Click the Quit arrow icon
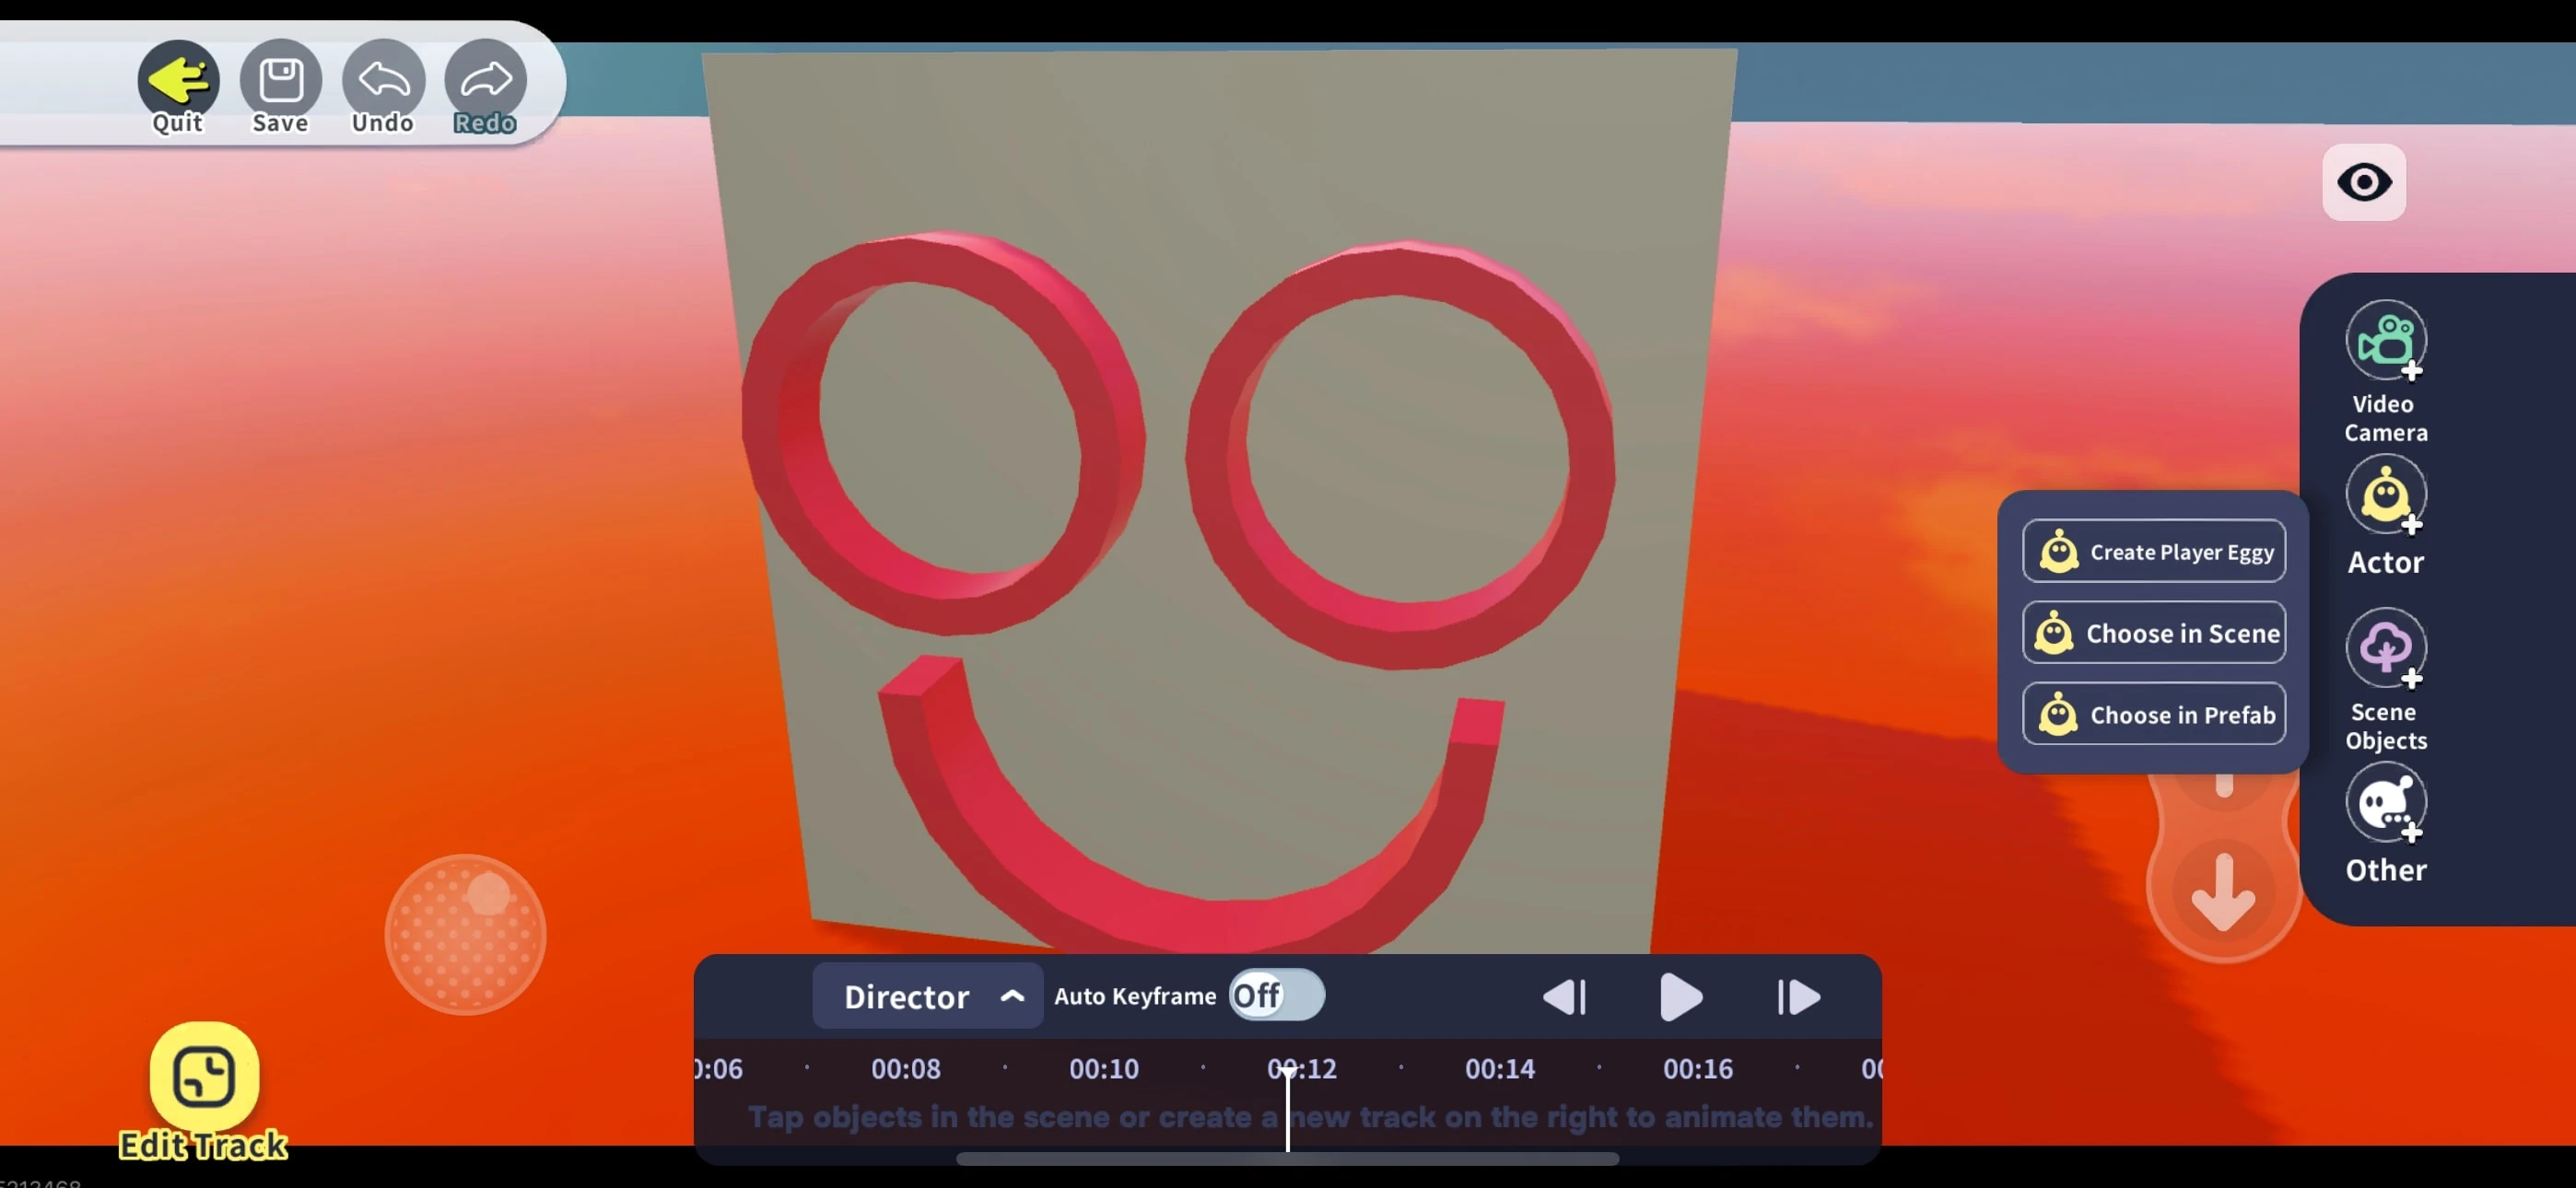This screenshot has width=2576, height=1188. [x=178, y=80]
